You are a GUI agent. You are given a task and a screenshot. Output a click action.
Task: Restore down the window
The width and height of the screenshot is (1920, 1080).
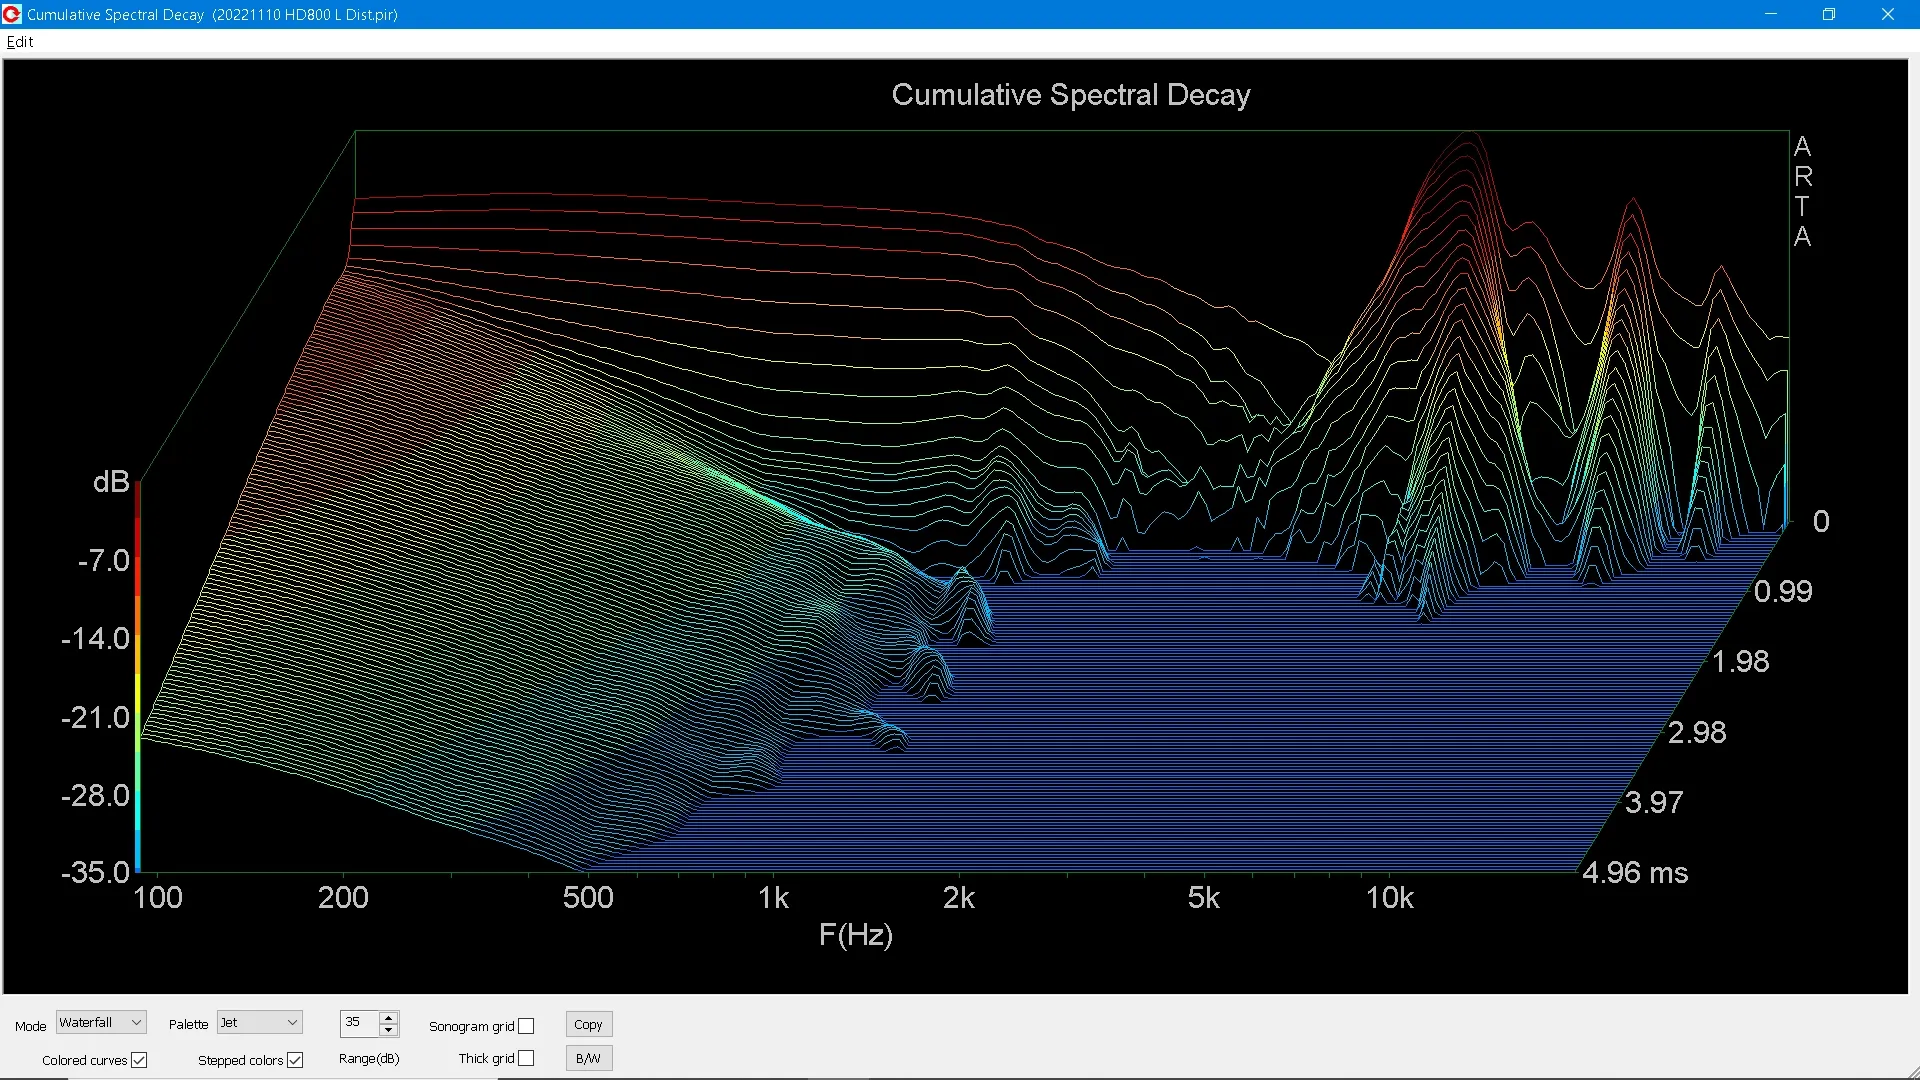[1829, 14]
